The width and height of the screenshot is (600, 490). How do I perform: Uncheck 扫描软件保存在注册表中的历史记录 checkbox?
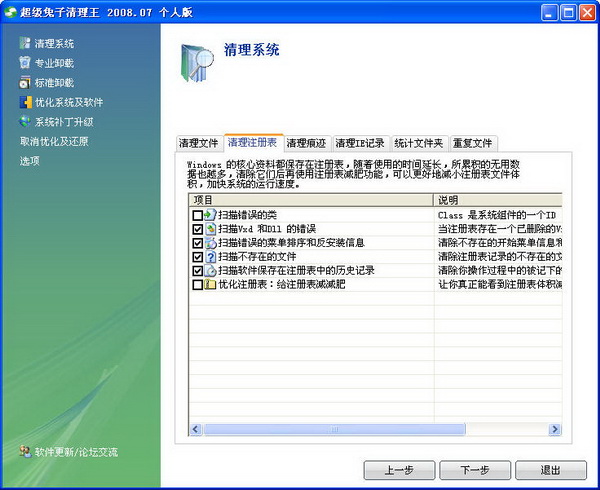click(x=197, y=271)
